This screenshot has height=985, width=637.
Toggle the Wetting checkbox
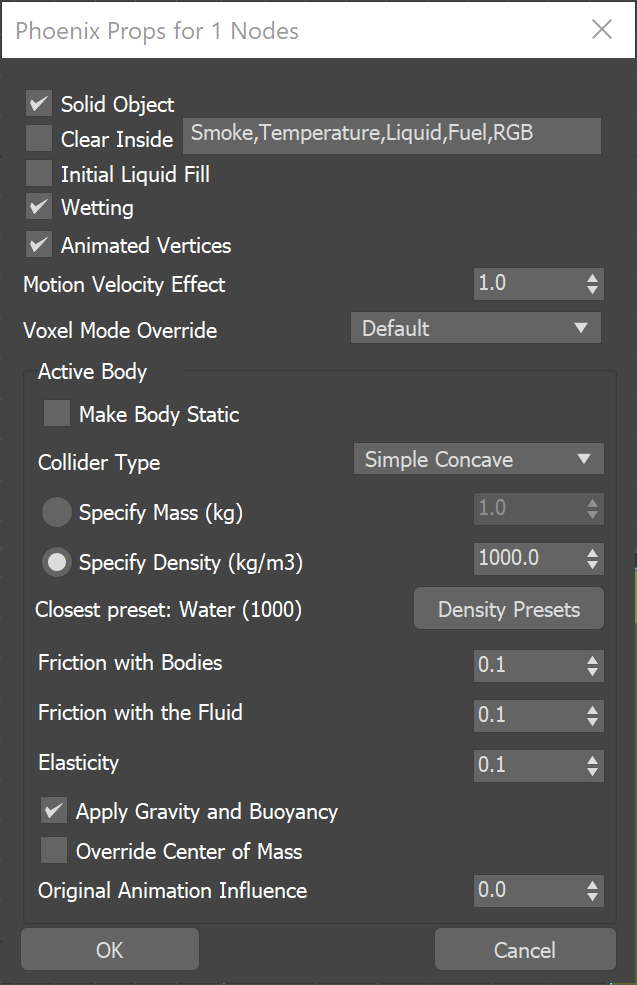click(x=38, y=207)
